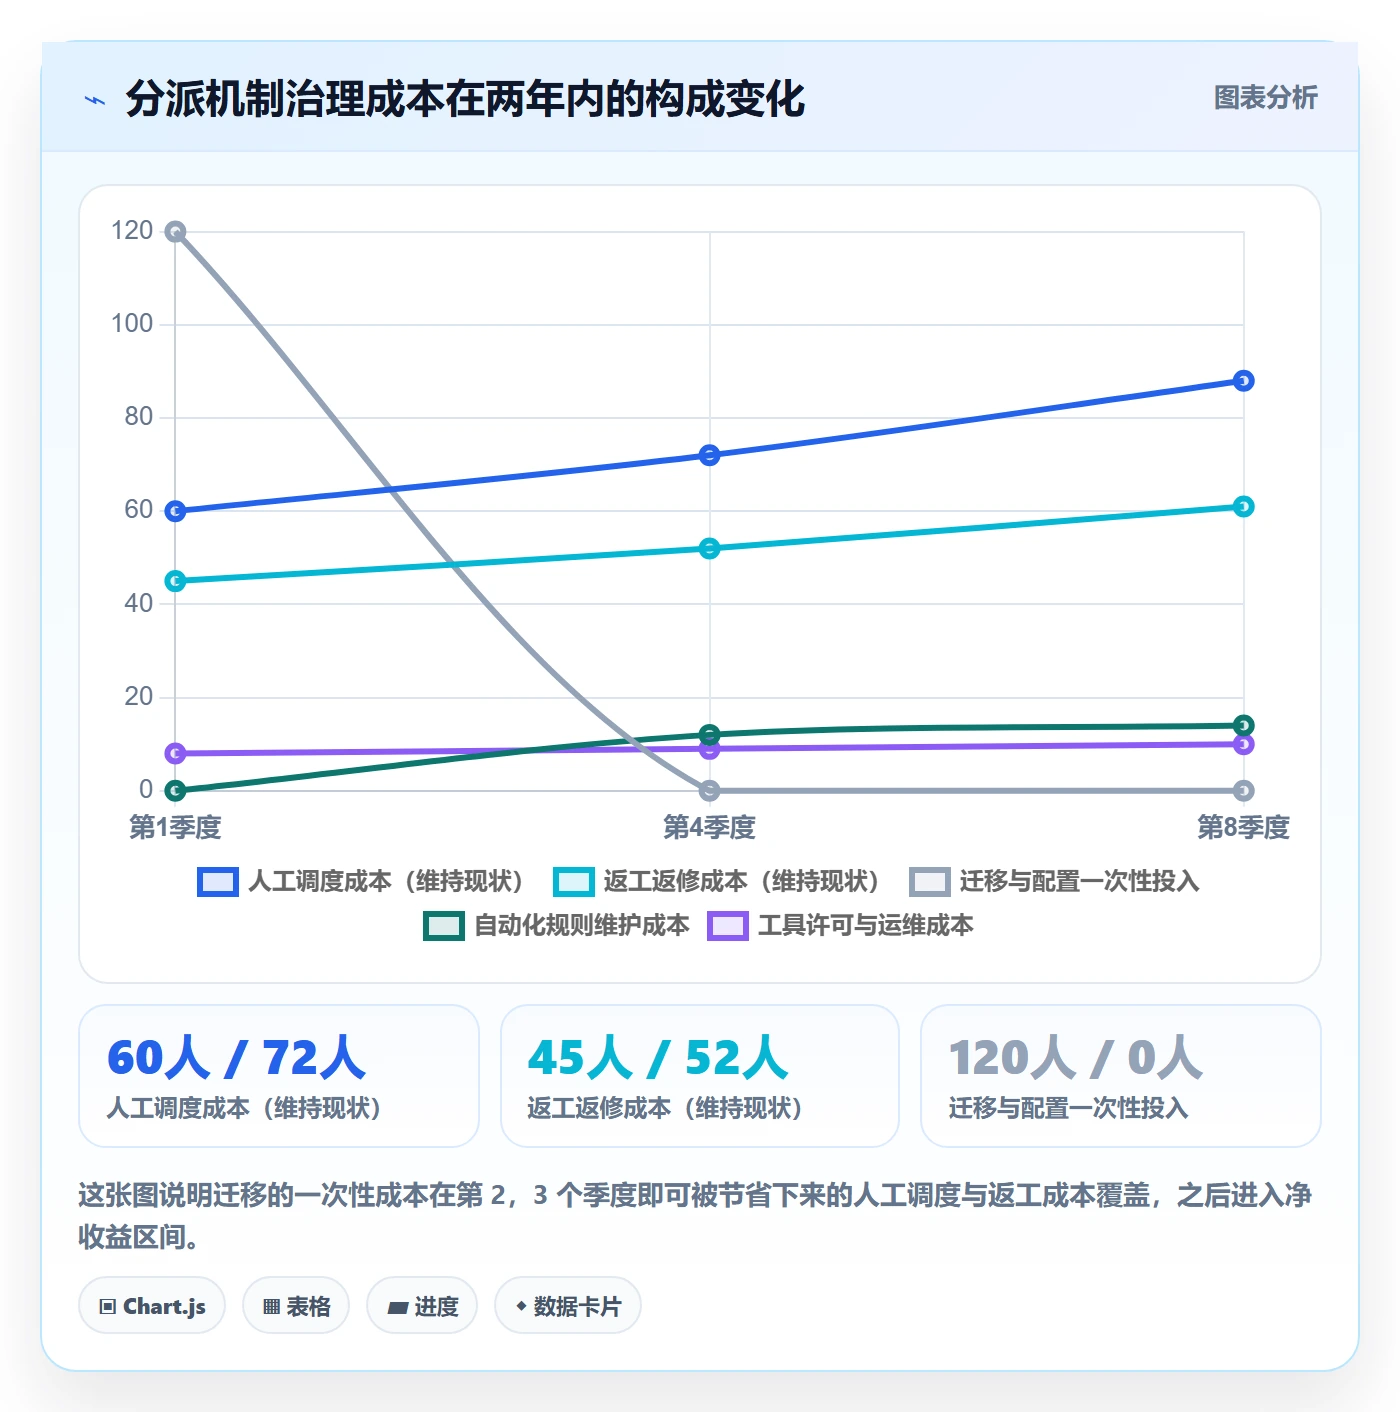Click the cyan line point at 第1季度
Screen dimensions: 1400x1412
tap(175, 581)
